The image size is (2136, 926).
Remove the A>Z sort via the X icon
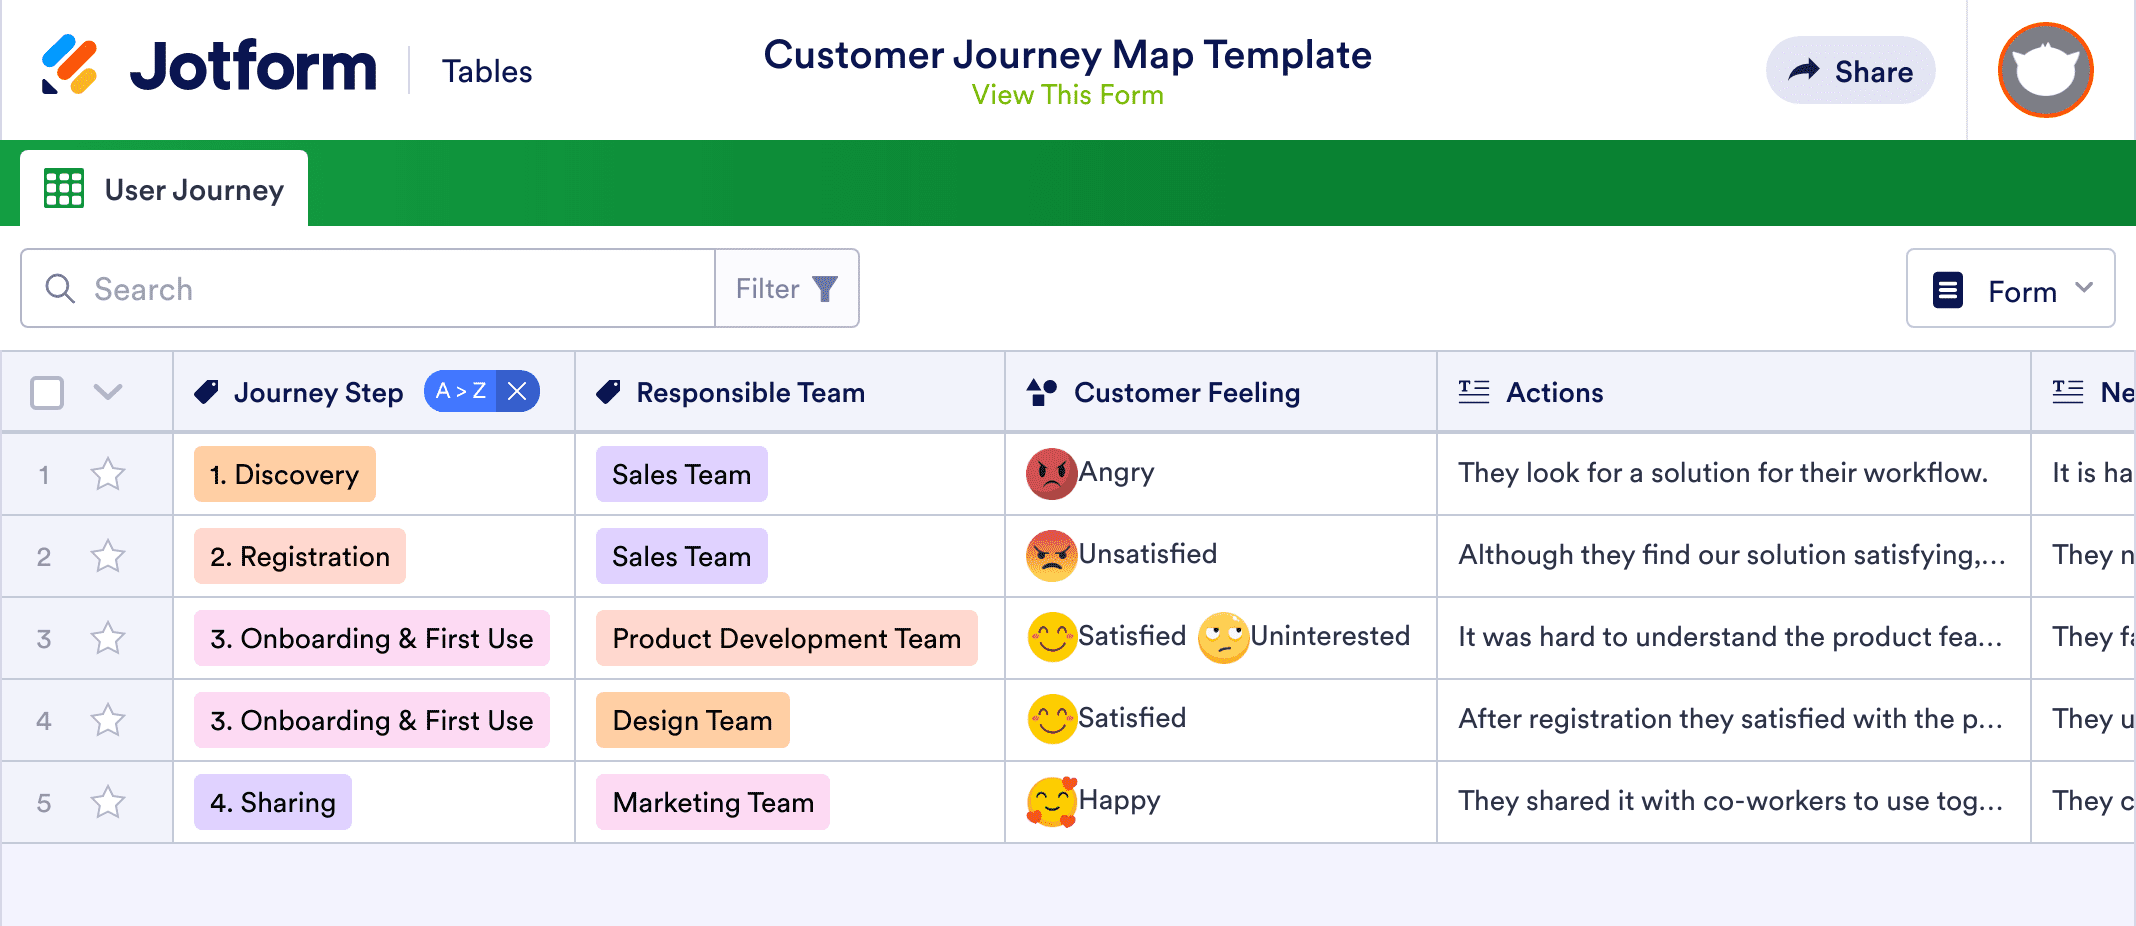pos(518,391)
